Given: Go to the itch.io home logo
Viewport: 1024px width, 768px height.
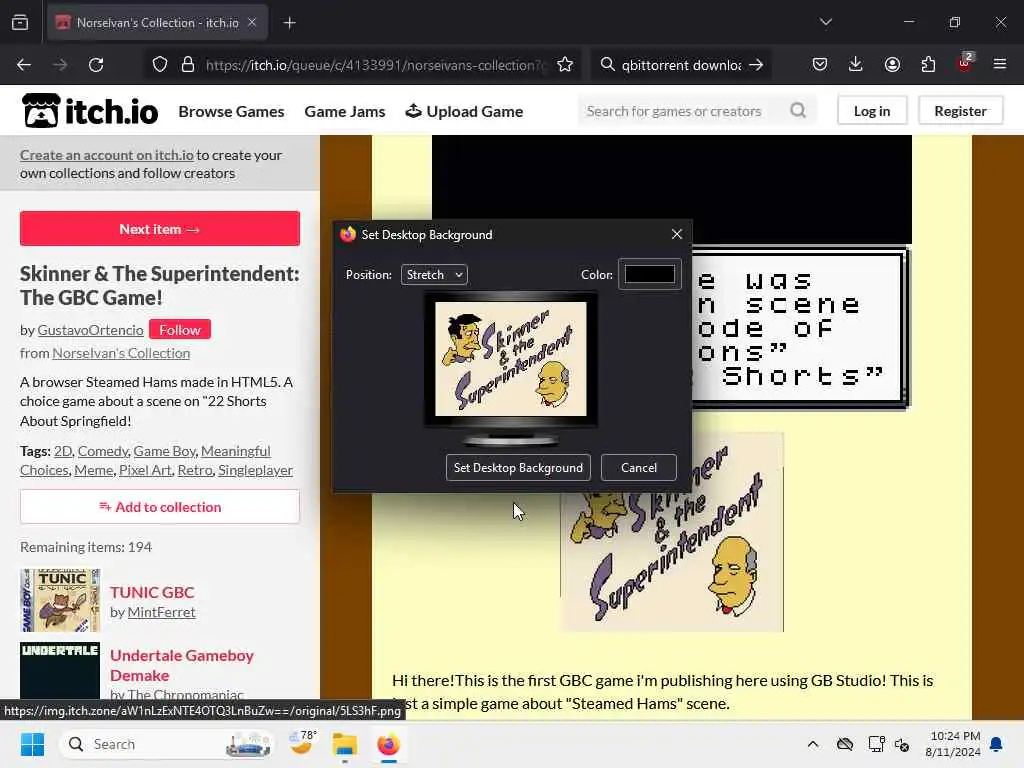Looking at the screenshot, I should point(90,110).
